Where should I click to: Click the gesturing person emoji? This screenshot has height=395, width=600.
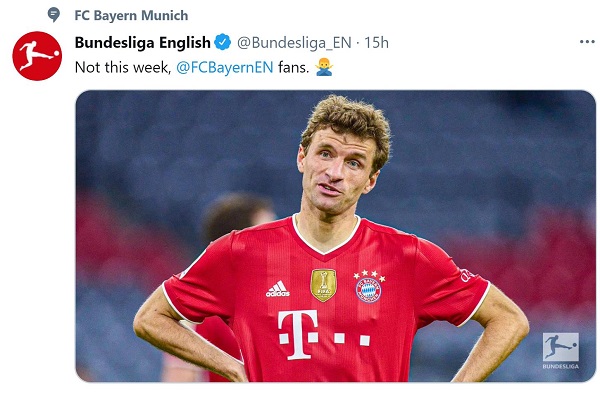click(324, 67)
